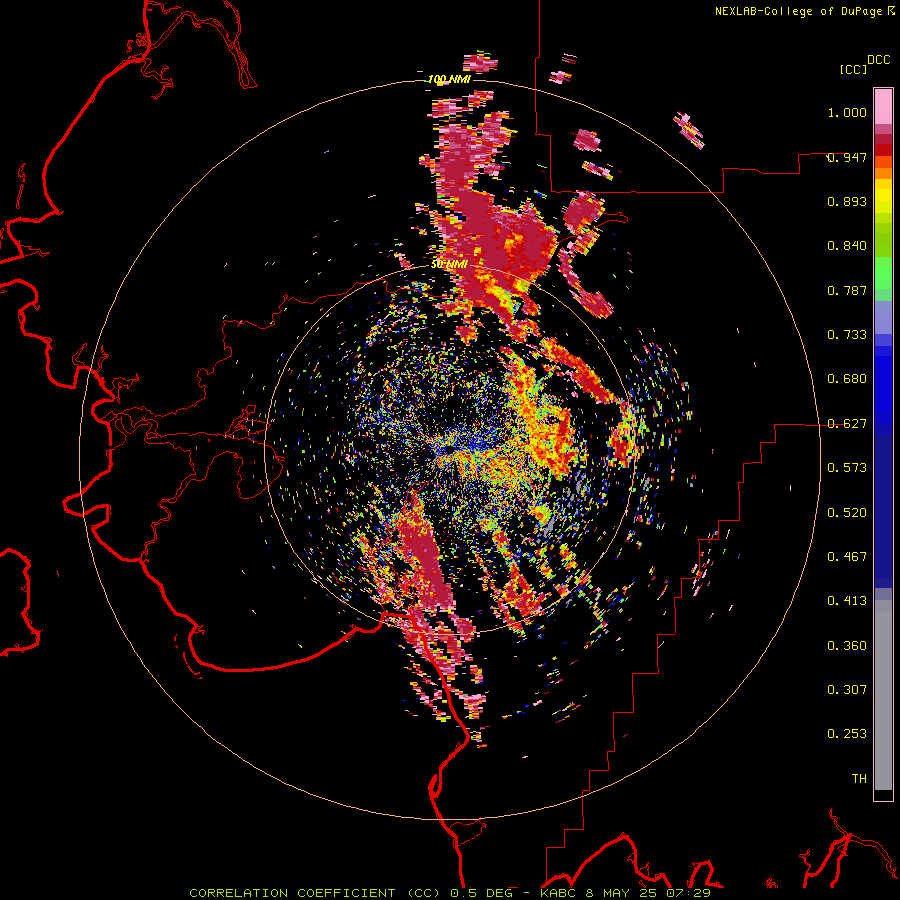Select the 0.787 scale value

click(847, 290)
